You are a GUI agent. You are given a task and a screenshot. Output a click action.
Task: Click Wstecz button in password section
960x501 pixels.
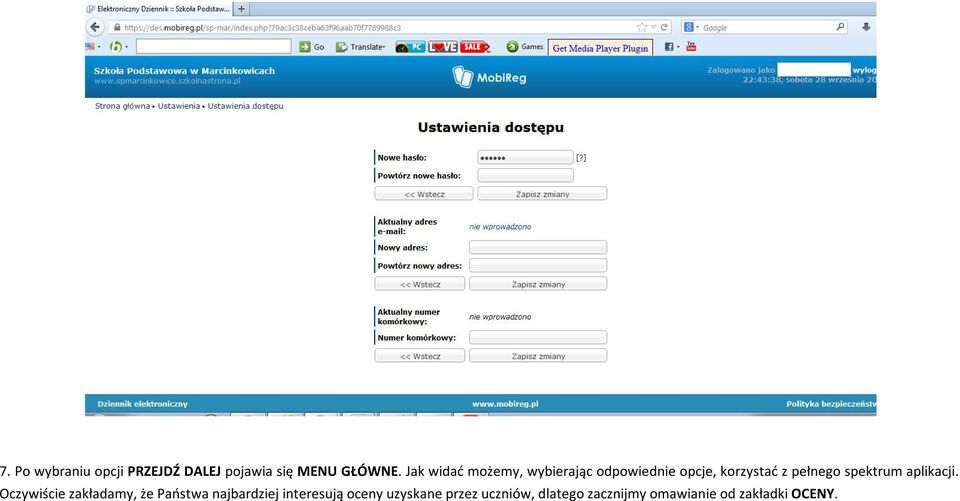click(424, 194)
